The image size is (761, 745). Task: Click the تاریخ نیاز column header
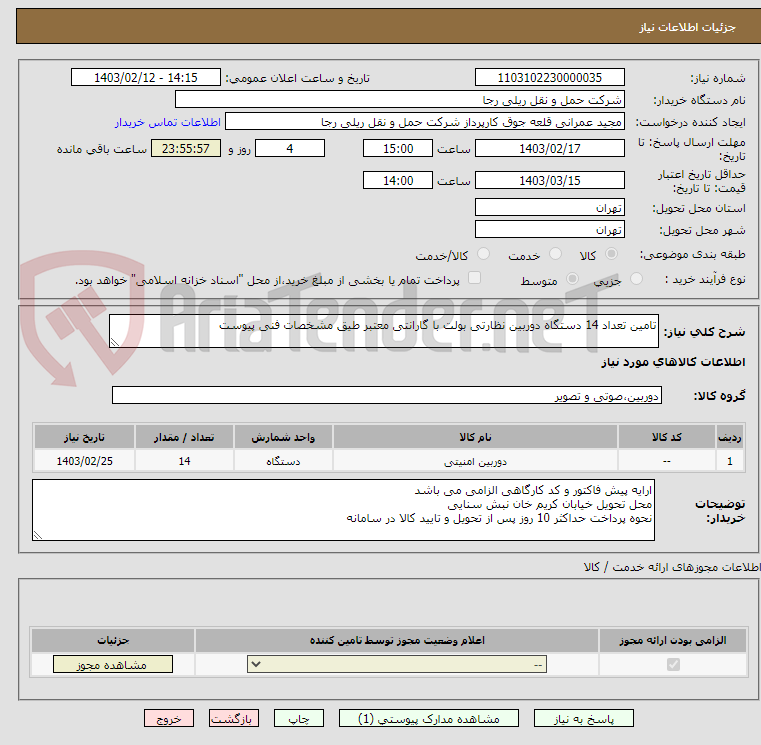click(84, 437)
